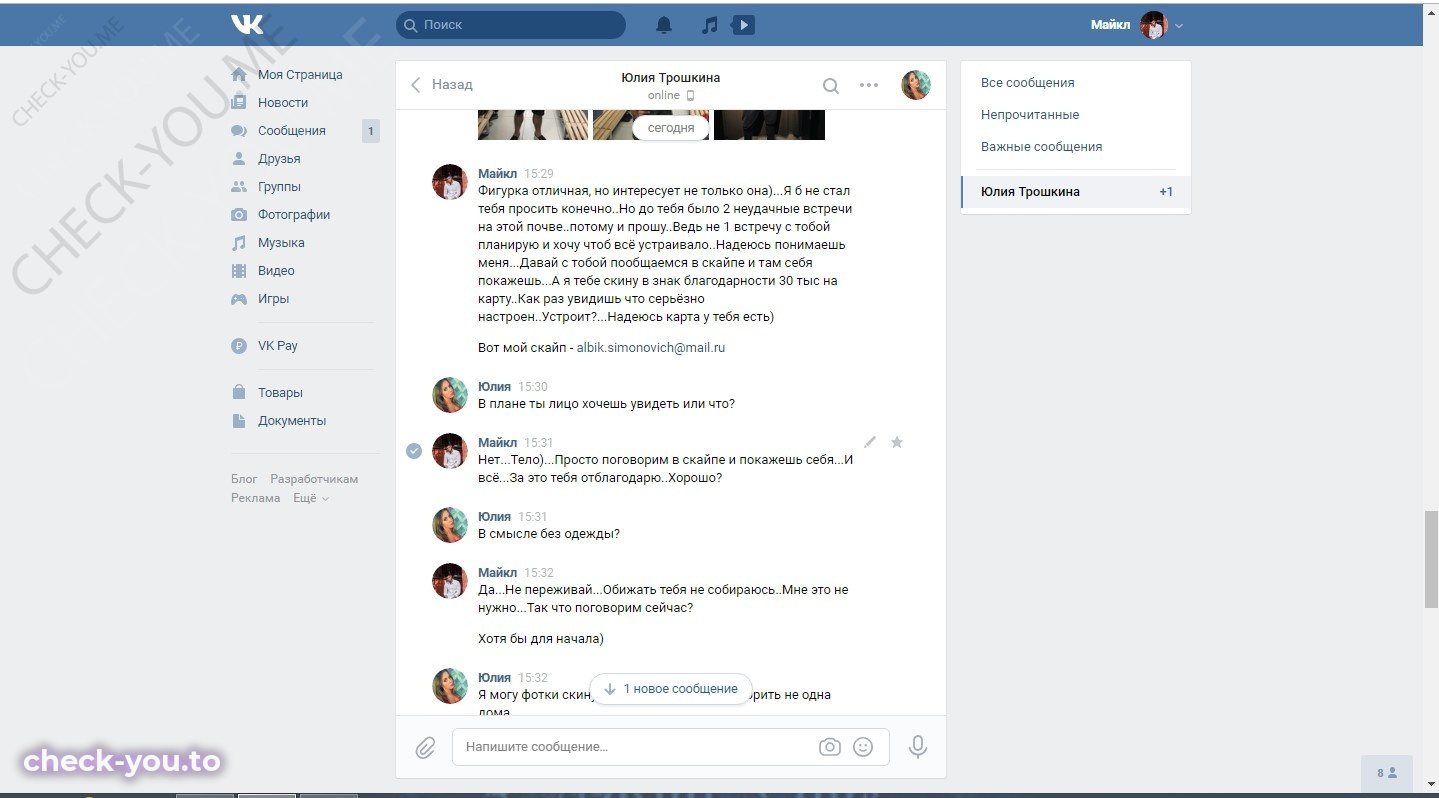Screen dimensions: 1439x798
Task: Select the Юлия Трошкина conversation tab
Action: point(1076,192)
